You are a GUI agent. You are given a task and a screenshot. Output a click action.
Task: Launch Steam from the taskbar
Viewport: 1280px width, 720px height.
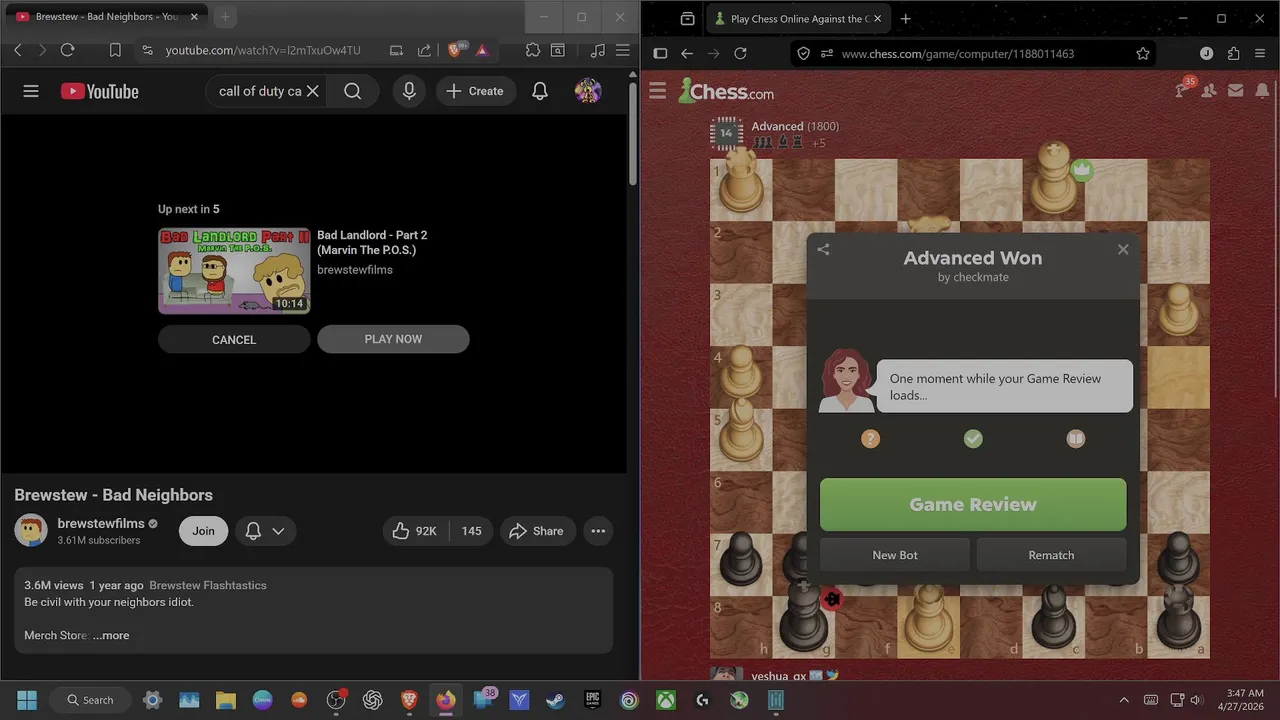(x=555, y=700)
